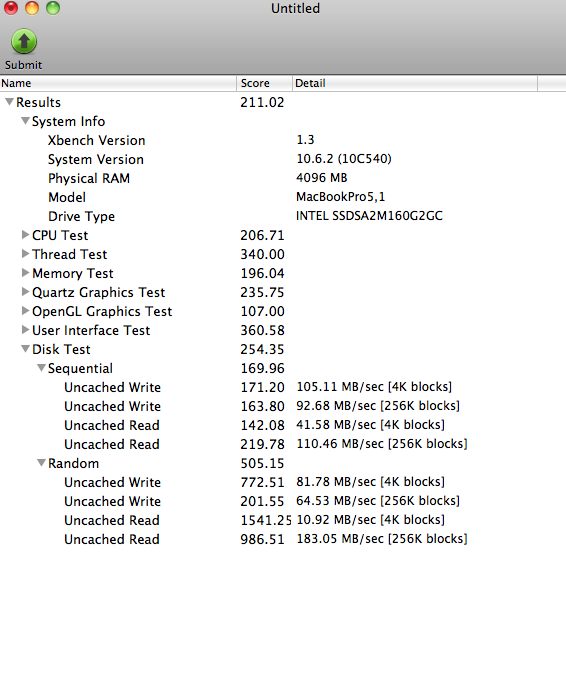Select the Drive Type row

283,216
